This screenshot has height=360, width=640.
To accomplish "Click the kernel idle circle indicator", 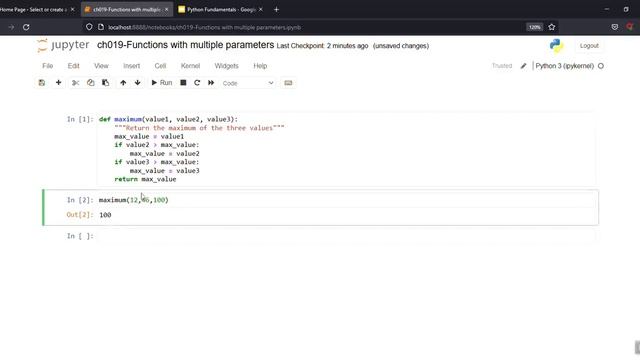I will click(601, 66).
